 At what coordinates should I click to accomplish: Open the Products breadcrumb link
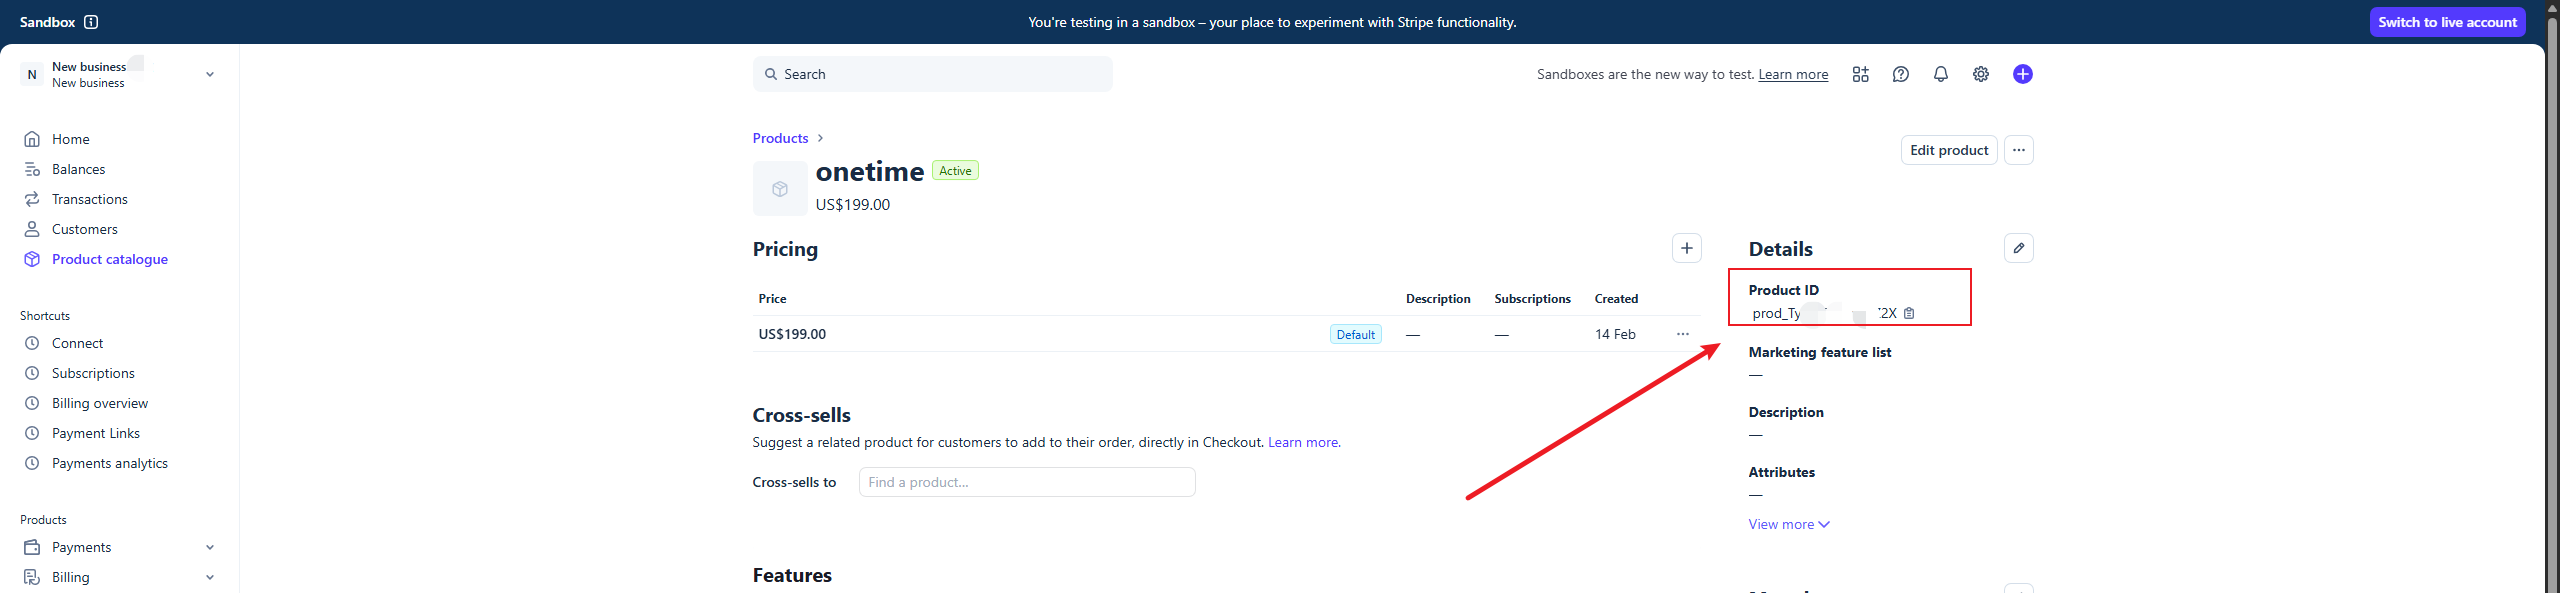click(780, 138)
